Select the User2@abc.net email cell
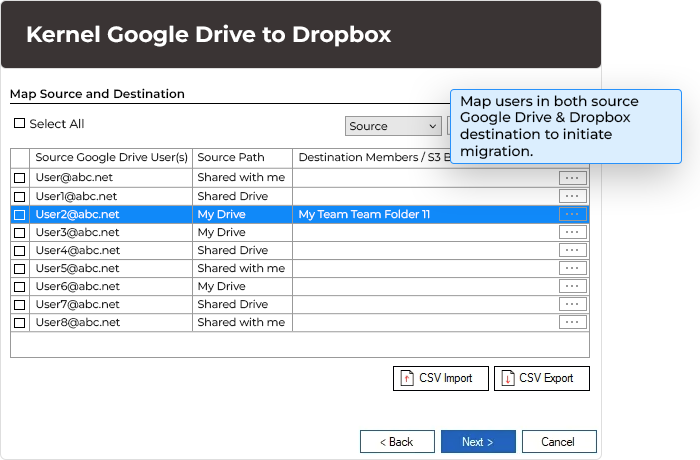The image size is (700, 460). coord(111,214)
